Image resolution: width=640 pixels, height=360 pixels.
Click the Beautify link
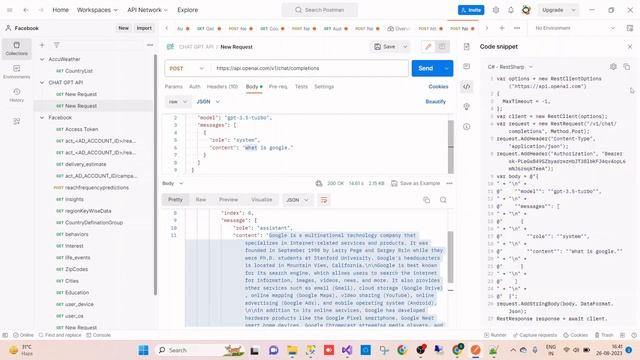[x=436, y=102]
